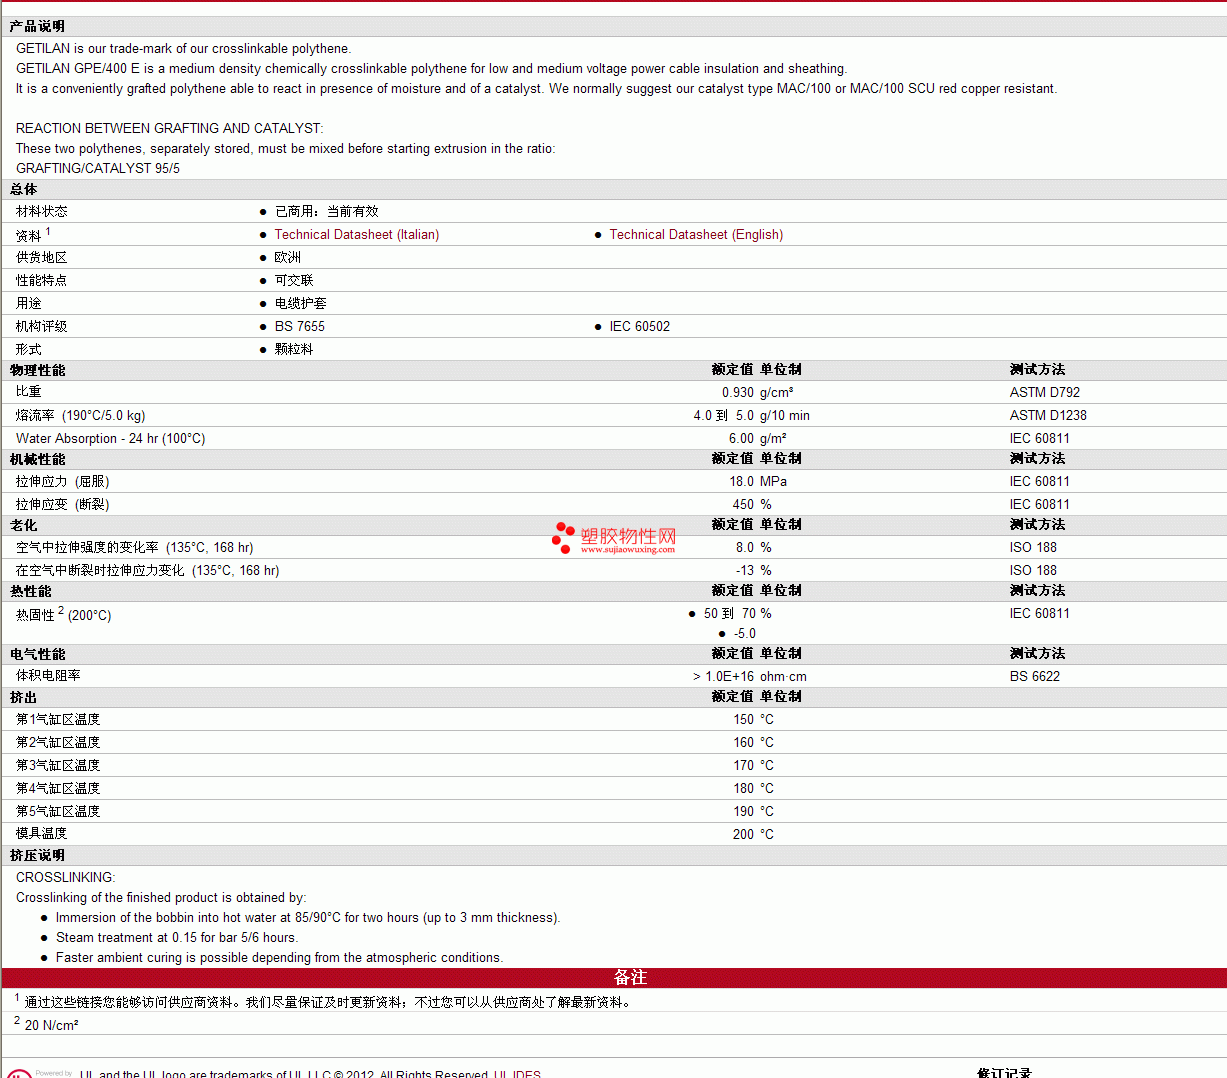
Task: Click the footnote text 20 N/cm²
Action: pos(52,1026)
